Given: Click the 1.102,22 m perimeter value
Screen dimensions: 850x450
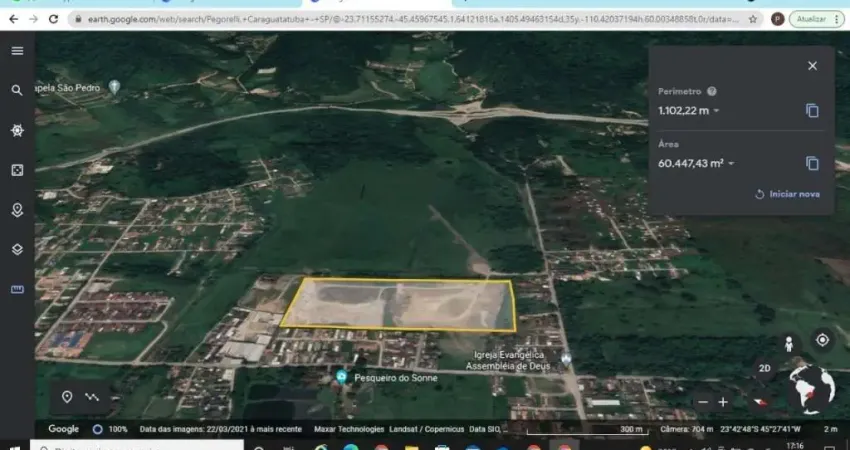Looking at the screenshot, I should click(684, 111).
